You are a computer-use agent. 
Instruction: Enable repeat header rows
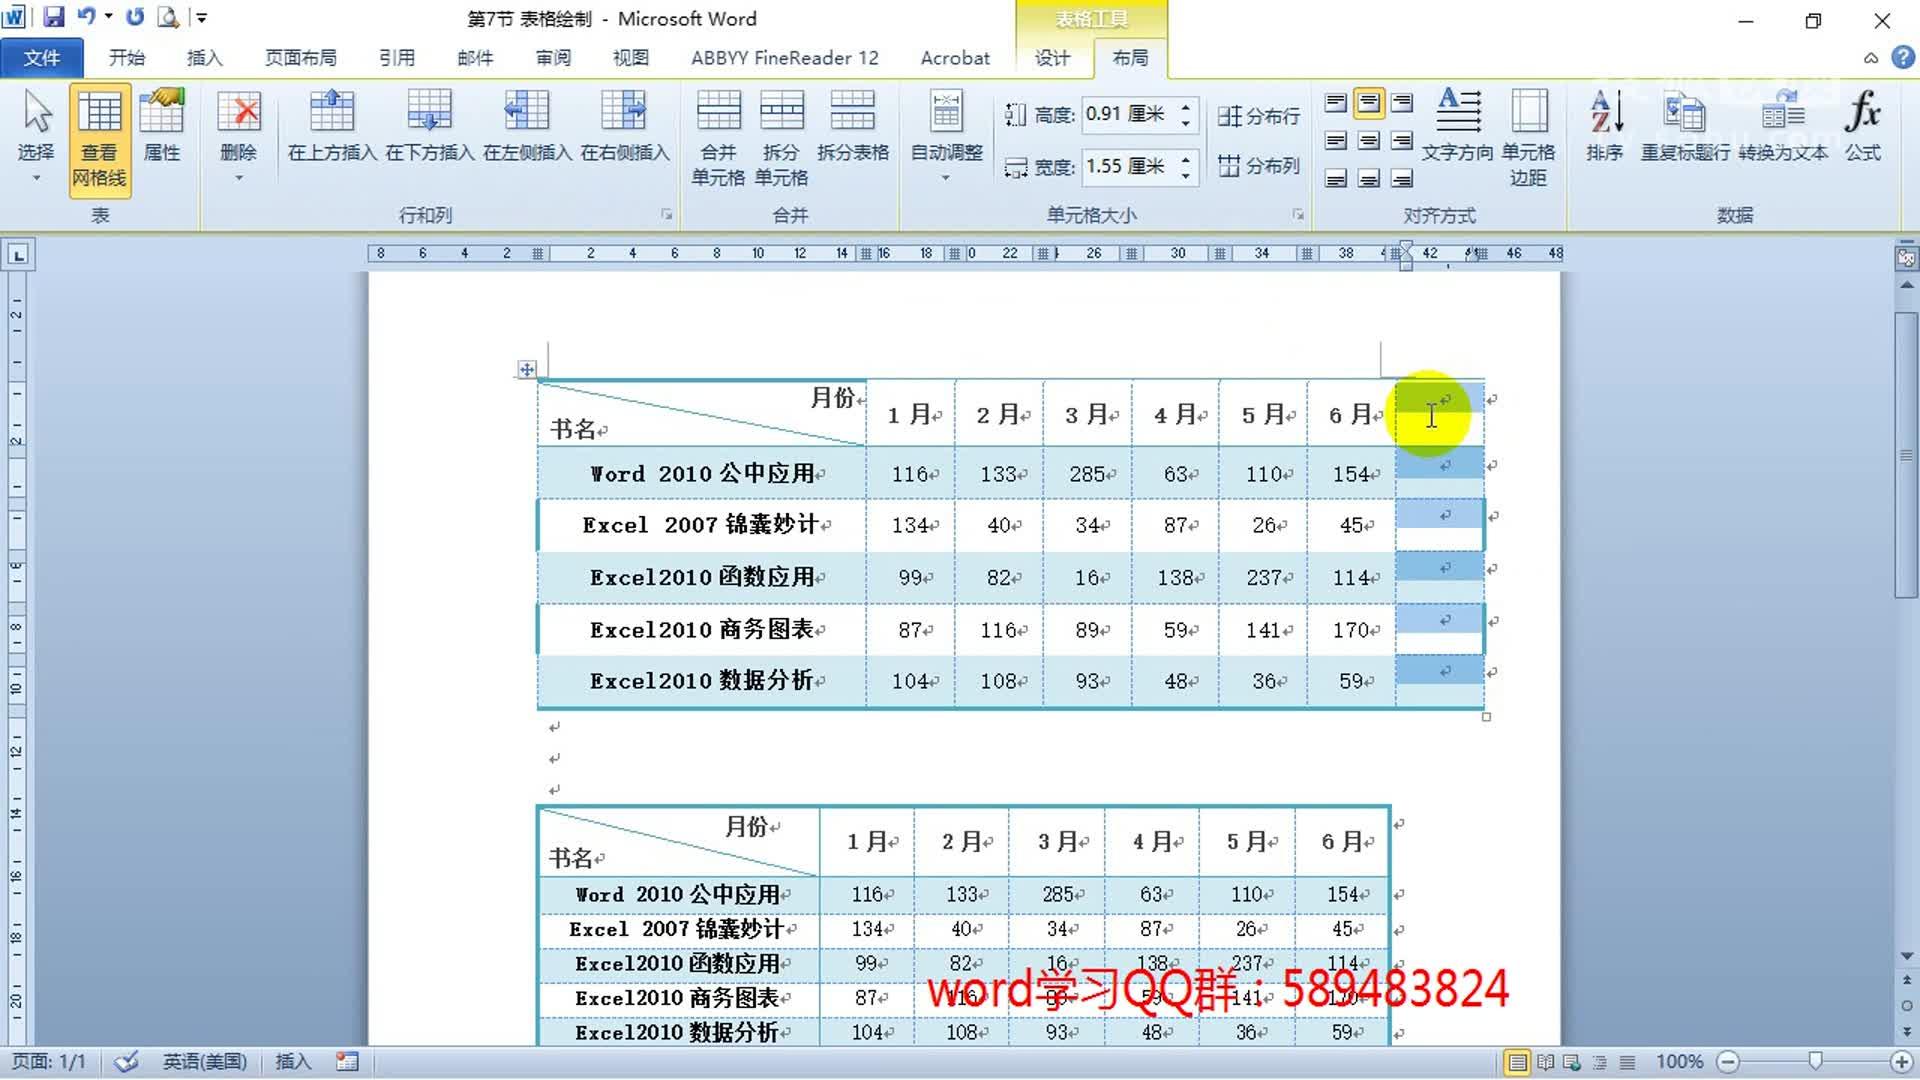pos(1686,130)
